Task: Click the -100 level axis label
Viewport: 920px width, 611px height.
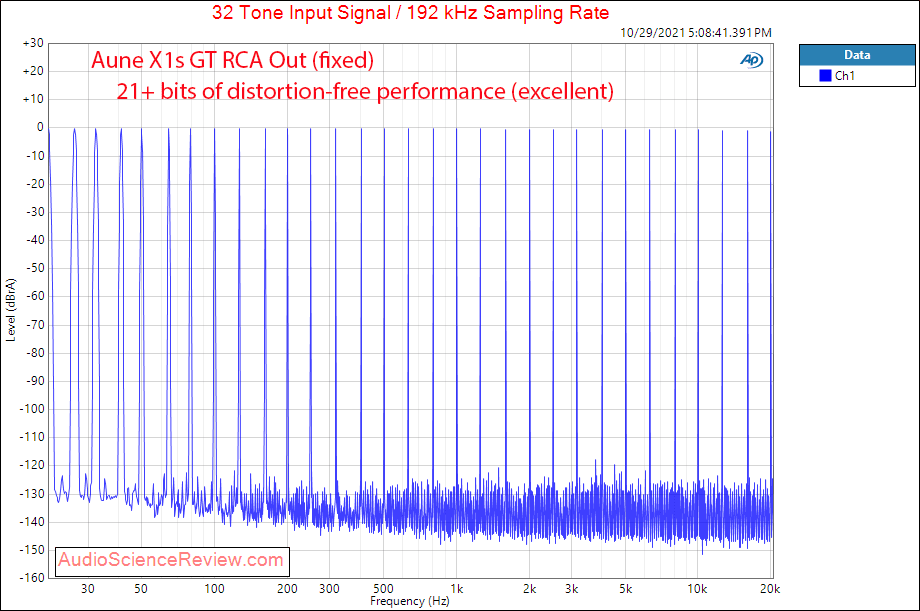Action: [x=32, y=409]
